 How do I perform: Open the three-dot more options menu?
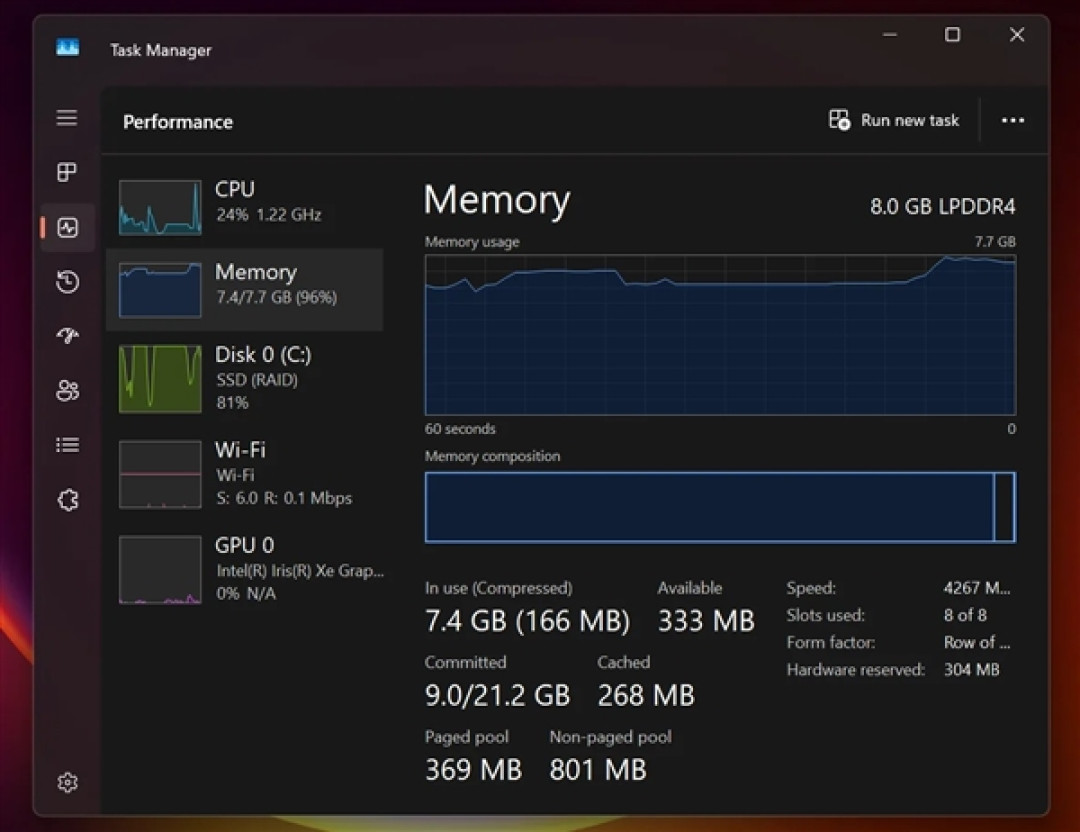[1012, 121]
